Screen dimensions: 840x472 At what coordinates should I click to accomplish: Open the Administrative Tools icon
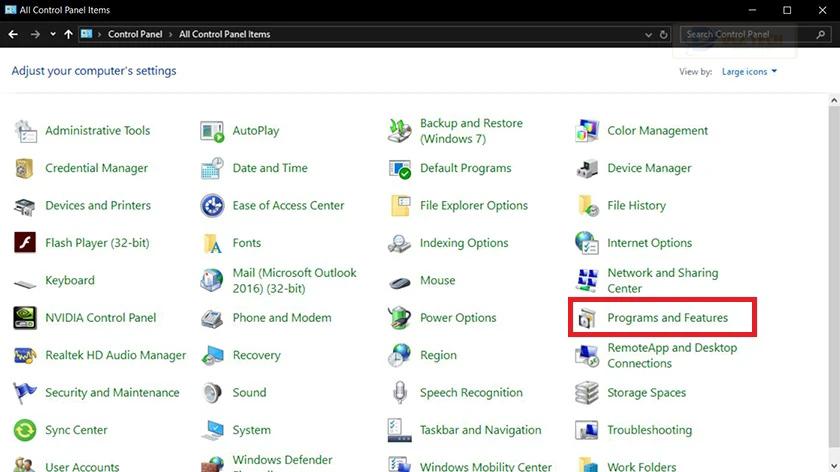[25, 131]
